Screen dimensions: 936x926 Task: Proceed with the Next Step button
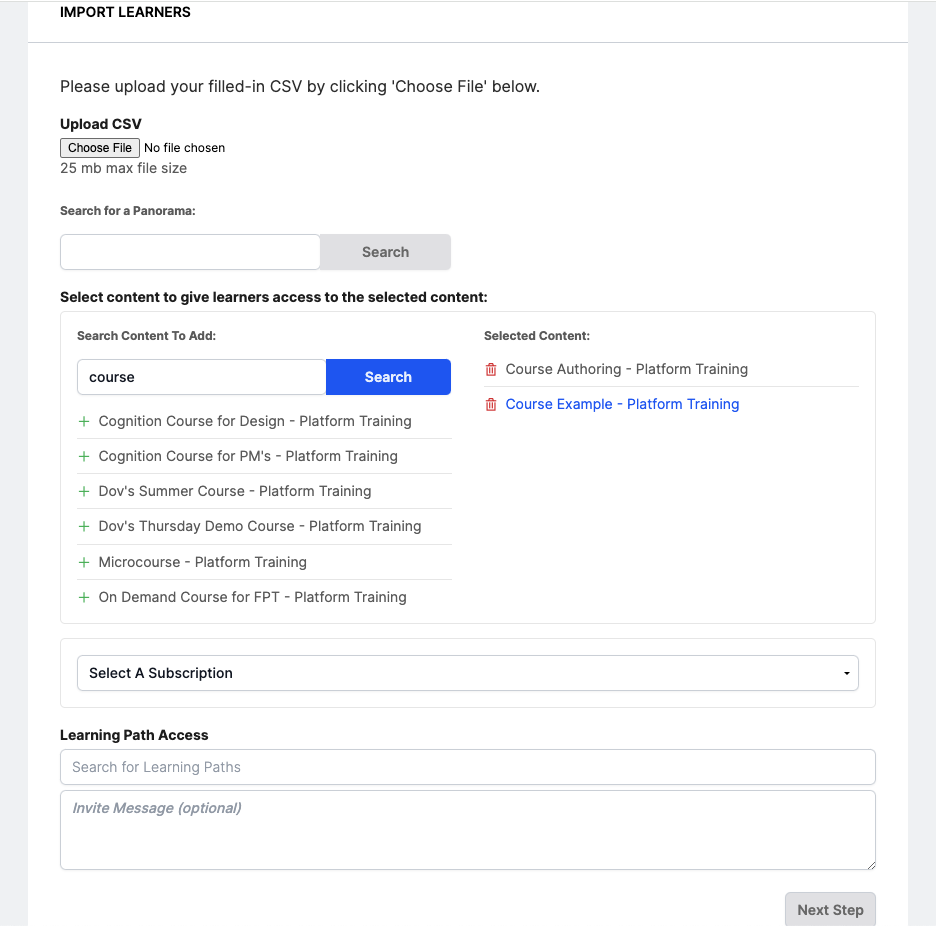click(x=830, y=910)
